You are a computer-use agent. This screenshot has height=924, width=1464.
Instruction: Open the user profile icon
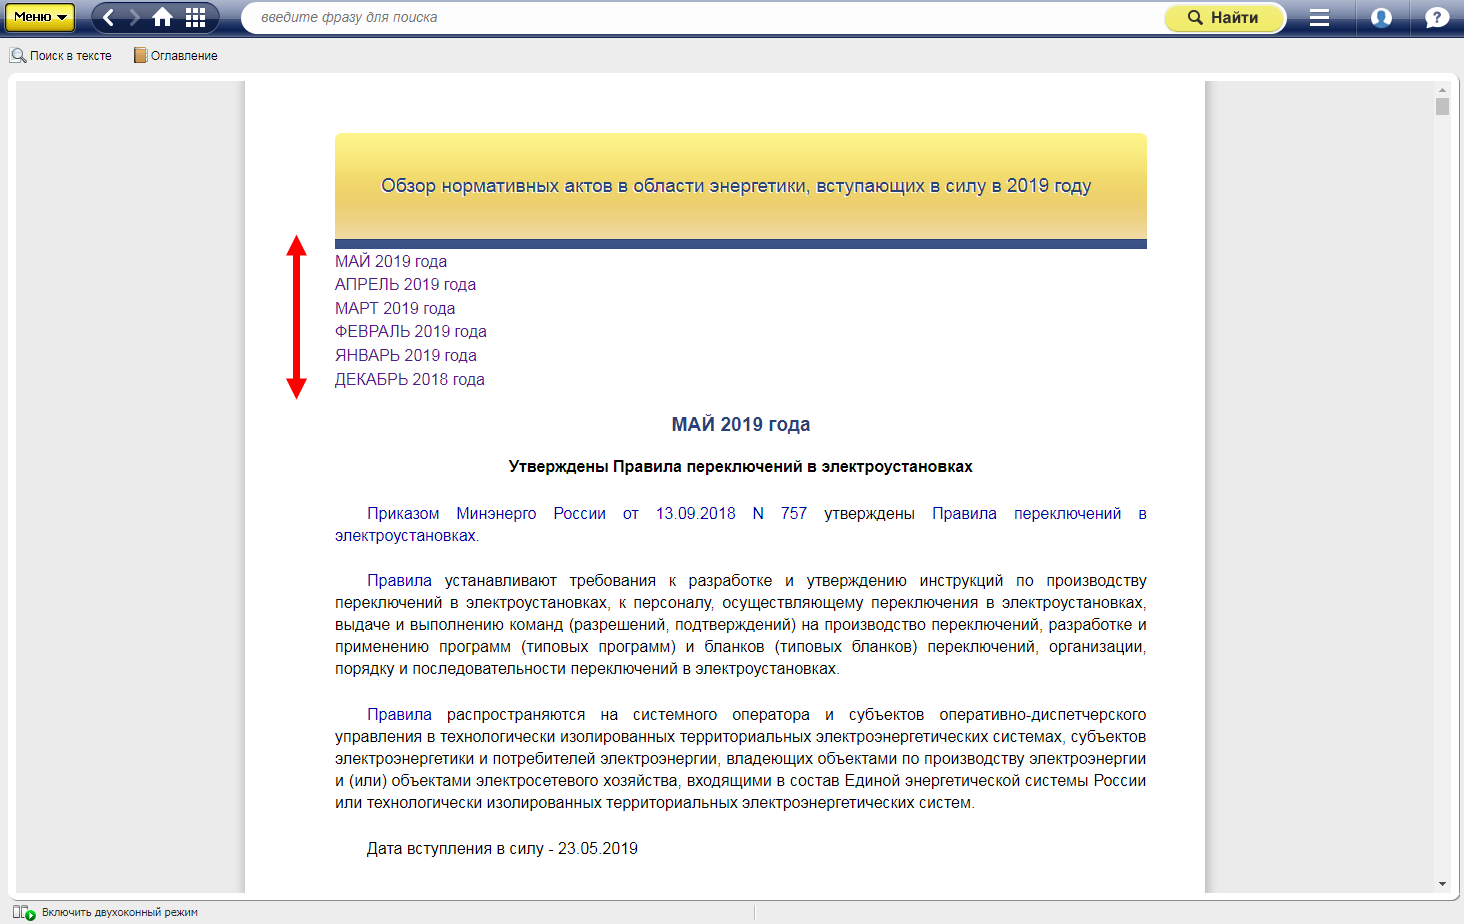[x=1381, y=17]
